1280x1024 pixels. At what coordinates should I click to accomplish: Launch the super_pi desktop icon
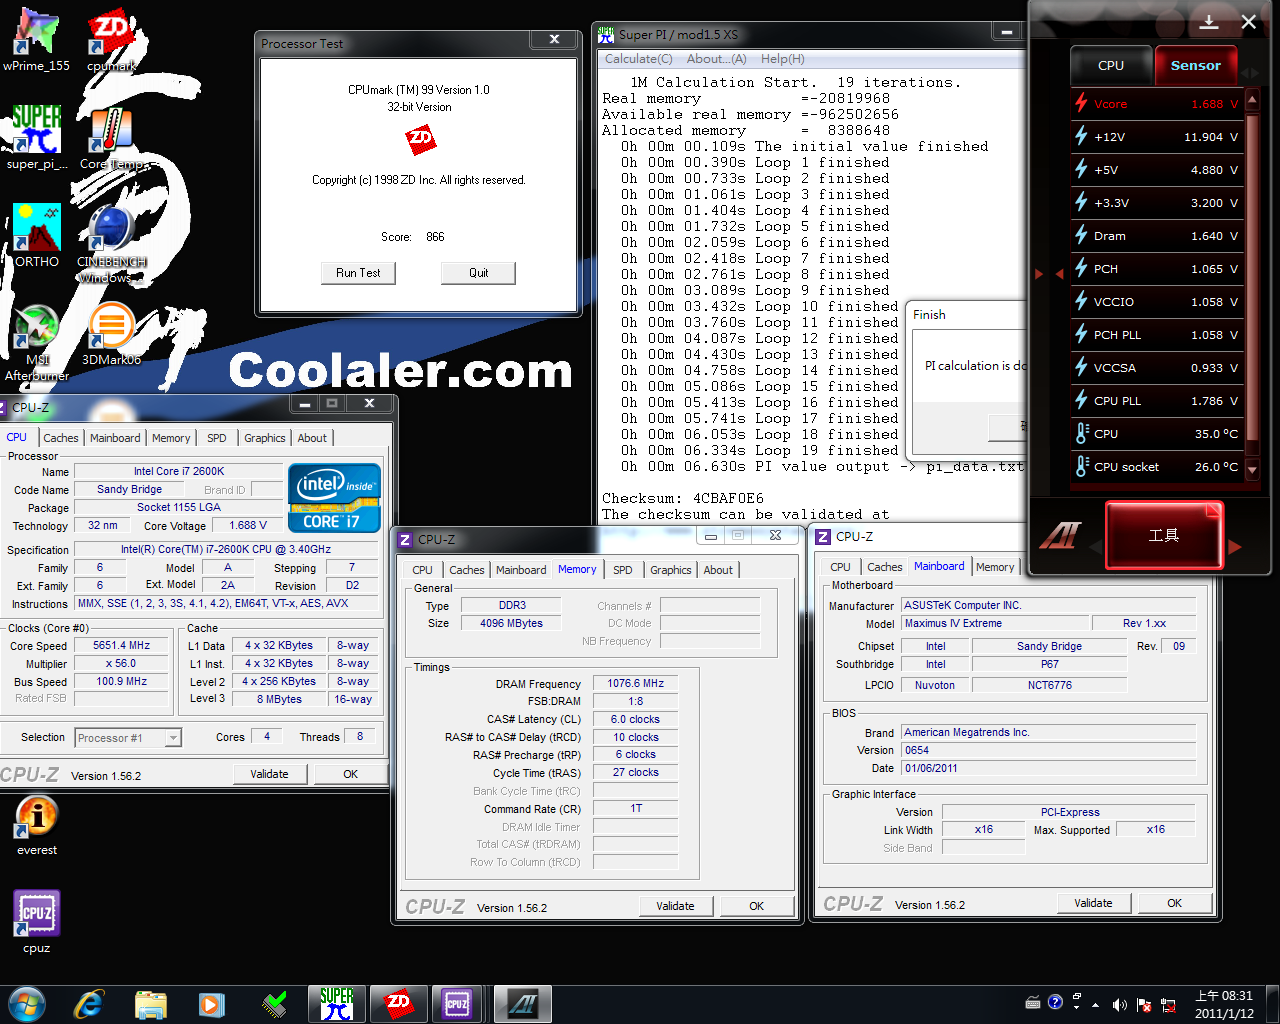pos(36,138)
